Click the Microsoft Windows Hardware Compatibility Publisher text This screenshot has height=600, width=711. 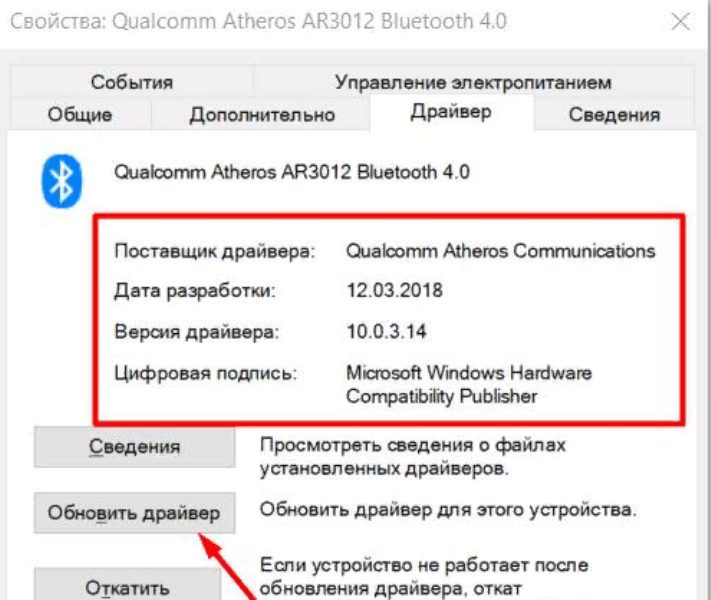coord(469,385)
